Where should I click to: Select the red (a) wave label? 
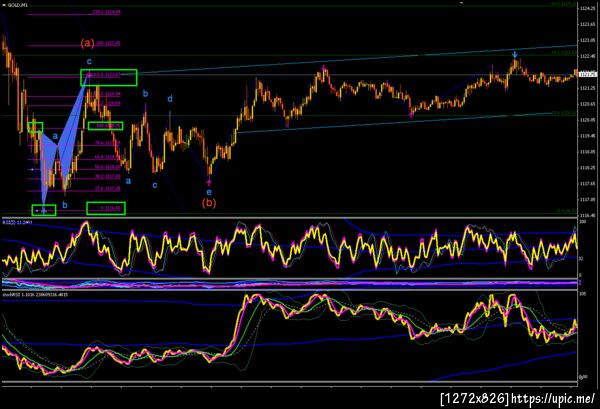coord(87,43)
